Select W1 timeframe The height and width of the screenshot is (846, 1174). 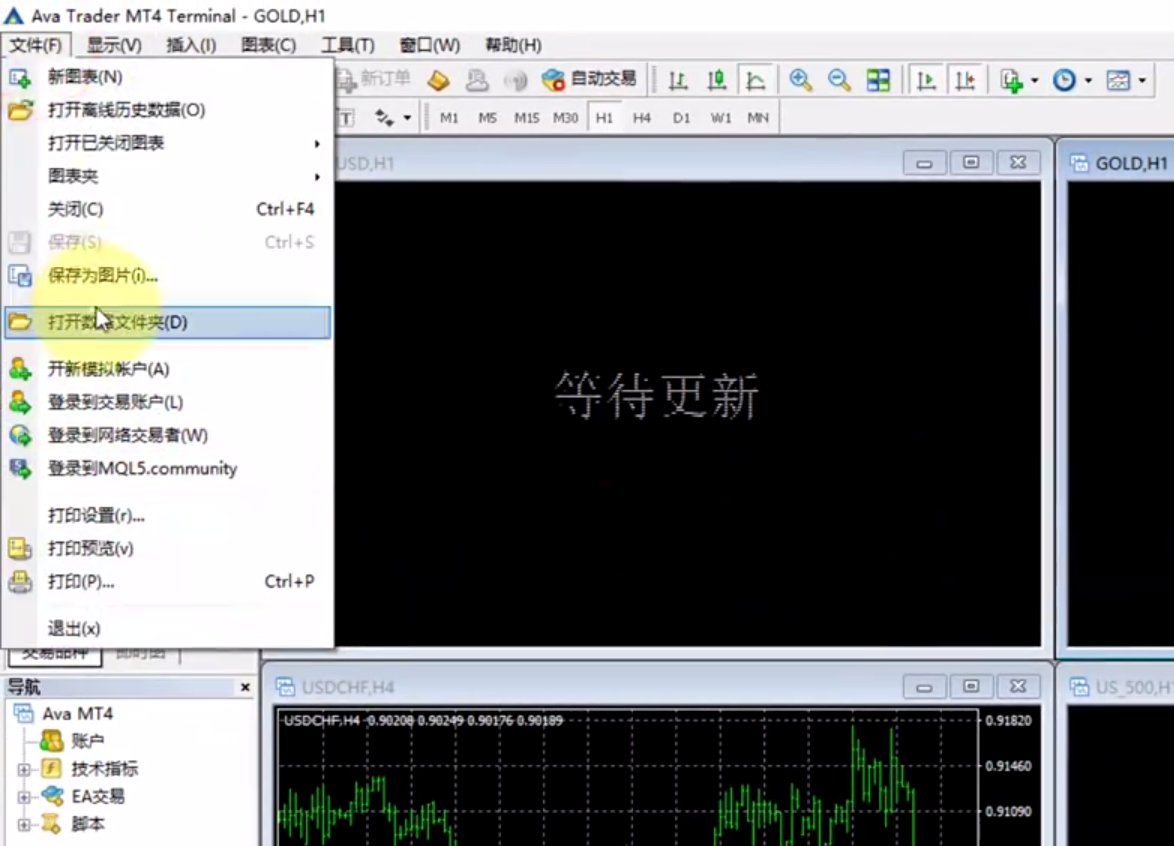click(720, 118)
